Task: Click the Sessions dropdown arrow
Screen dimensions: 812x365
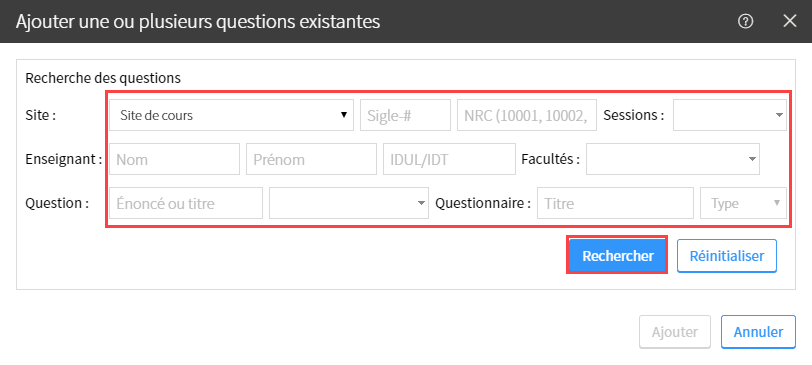Action: (x=779, y=115)
